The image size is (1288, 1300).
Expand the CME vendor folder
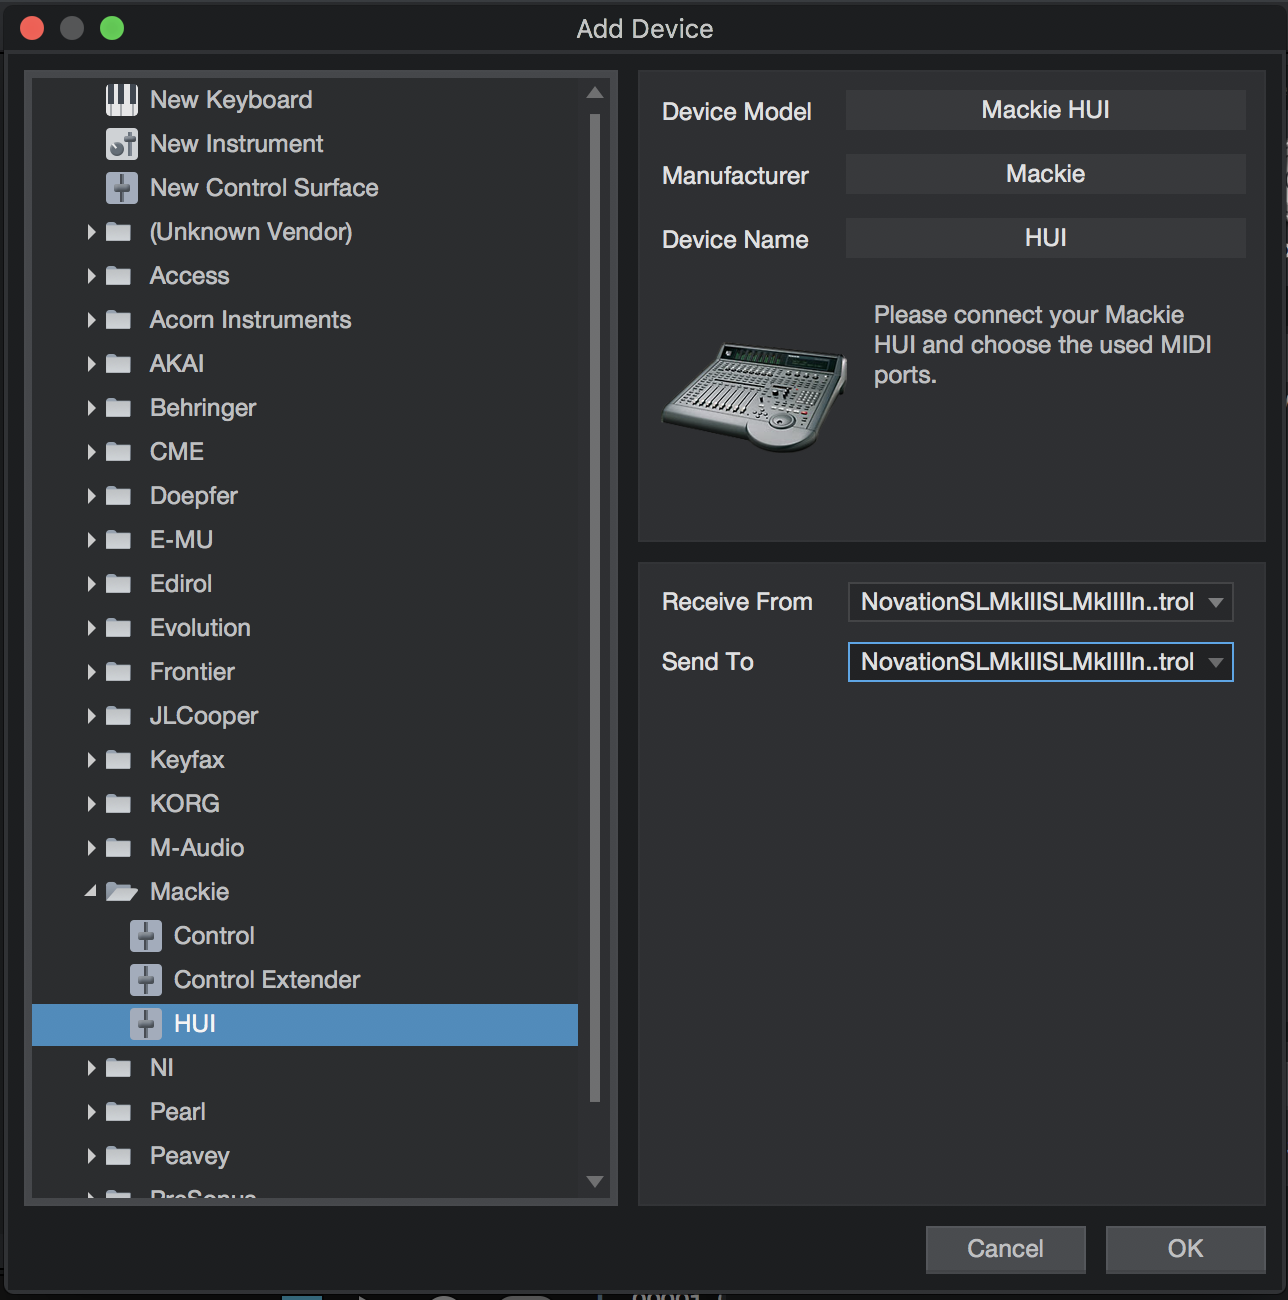pyautogui.click(x=91, y=452)
